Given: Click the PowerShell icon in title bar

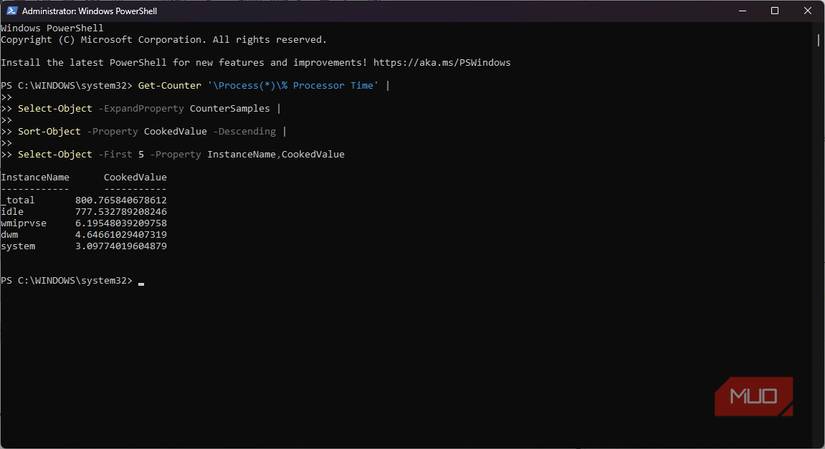Looking at the screenshot, I should (12, 11).
